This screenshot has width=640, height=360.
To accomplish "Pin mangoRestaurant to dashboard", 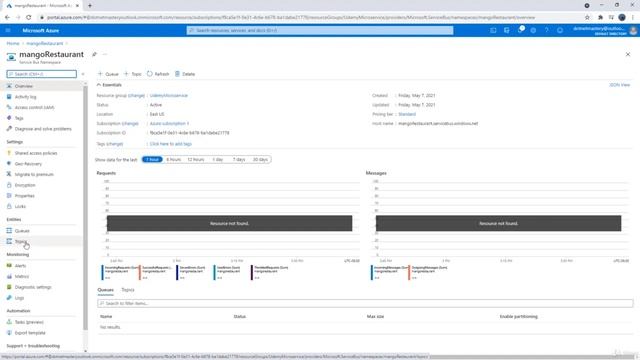I will coord(94,54).
